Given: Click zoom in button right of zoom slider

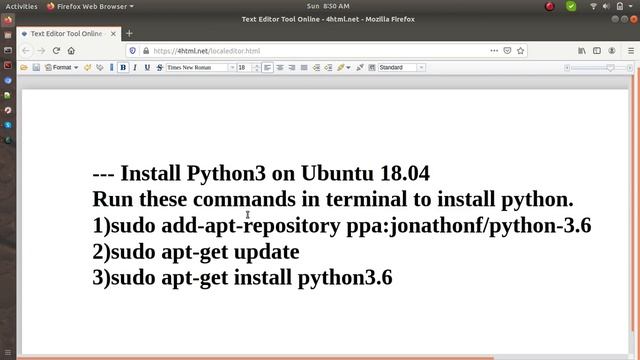Looking at the screenshot, I should 630,68.
